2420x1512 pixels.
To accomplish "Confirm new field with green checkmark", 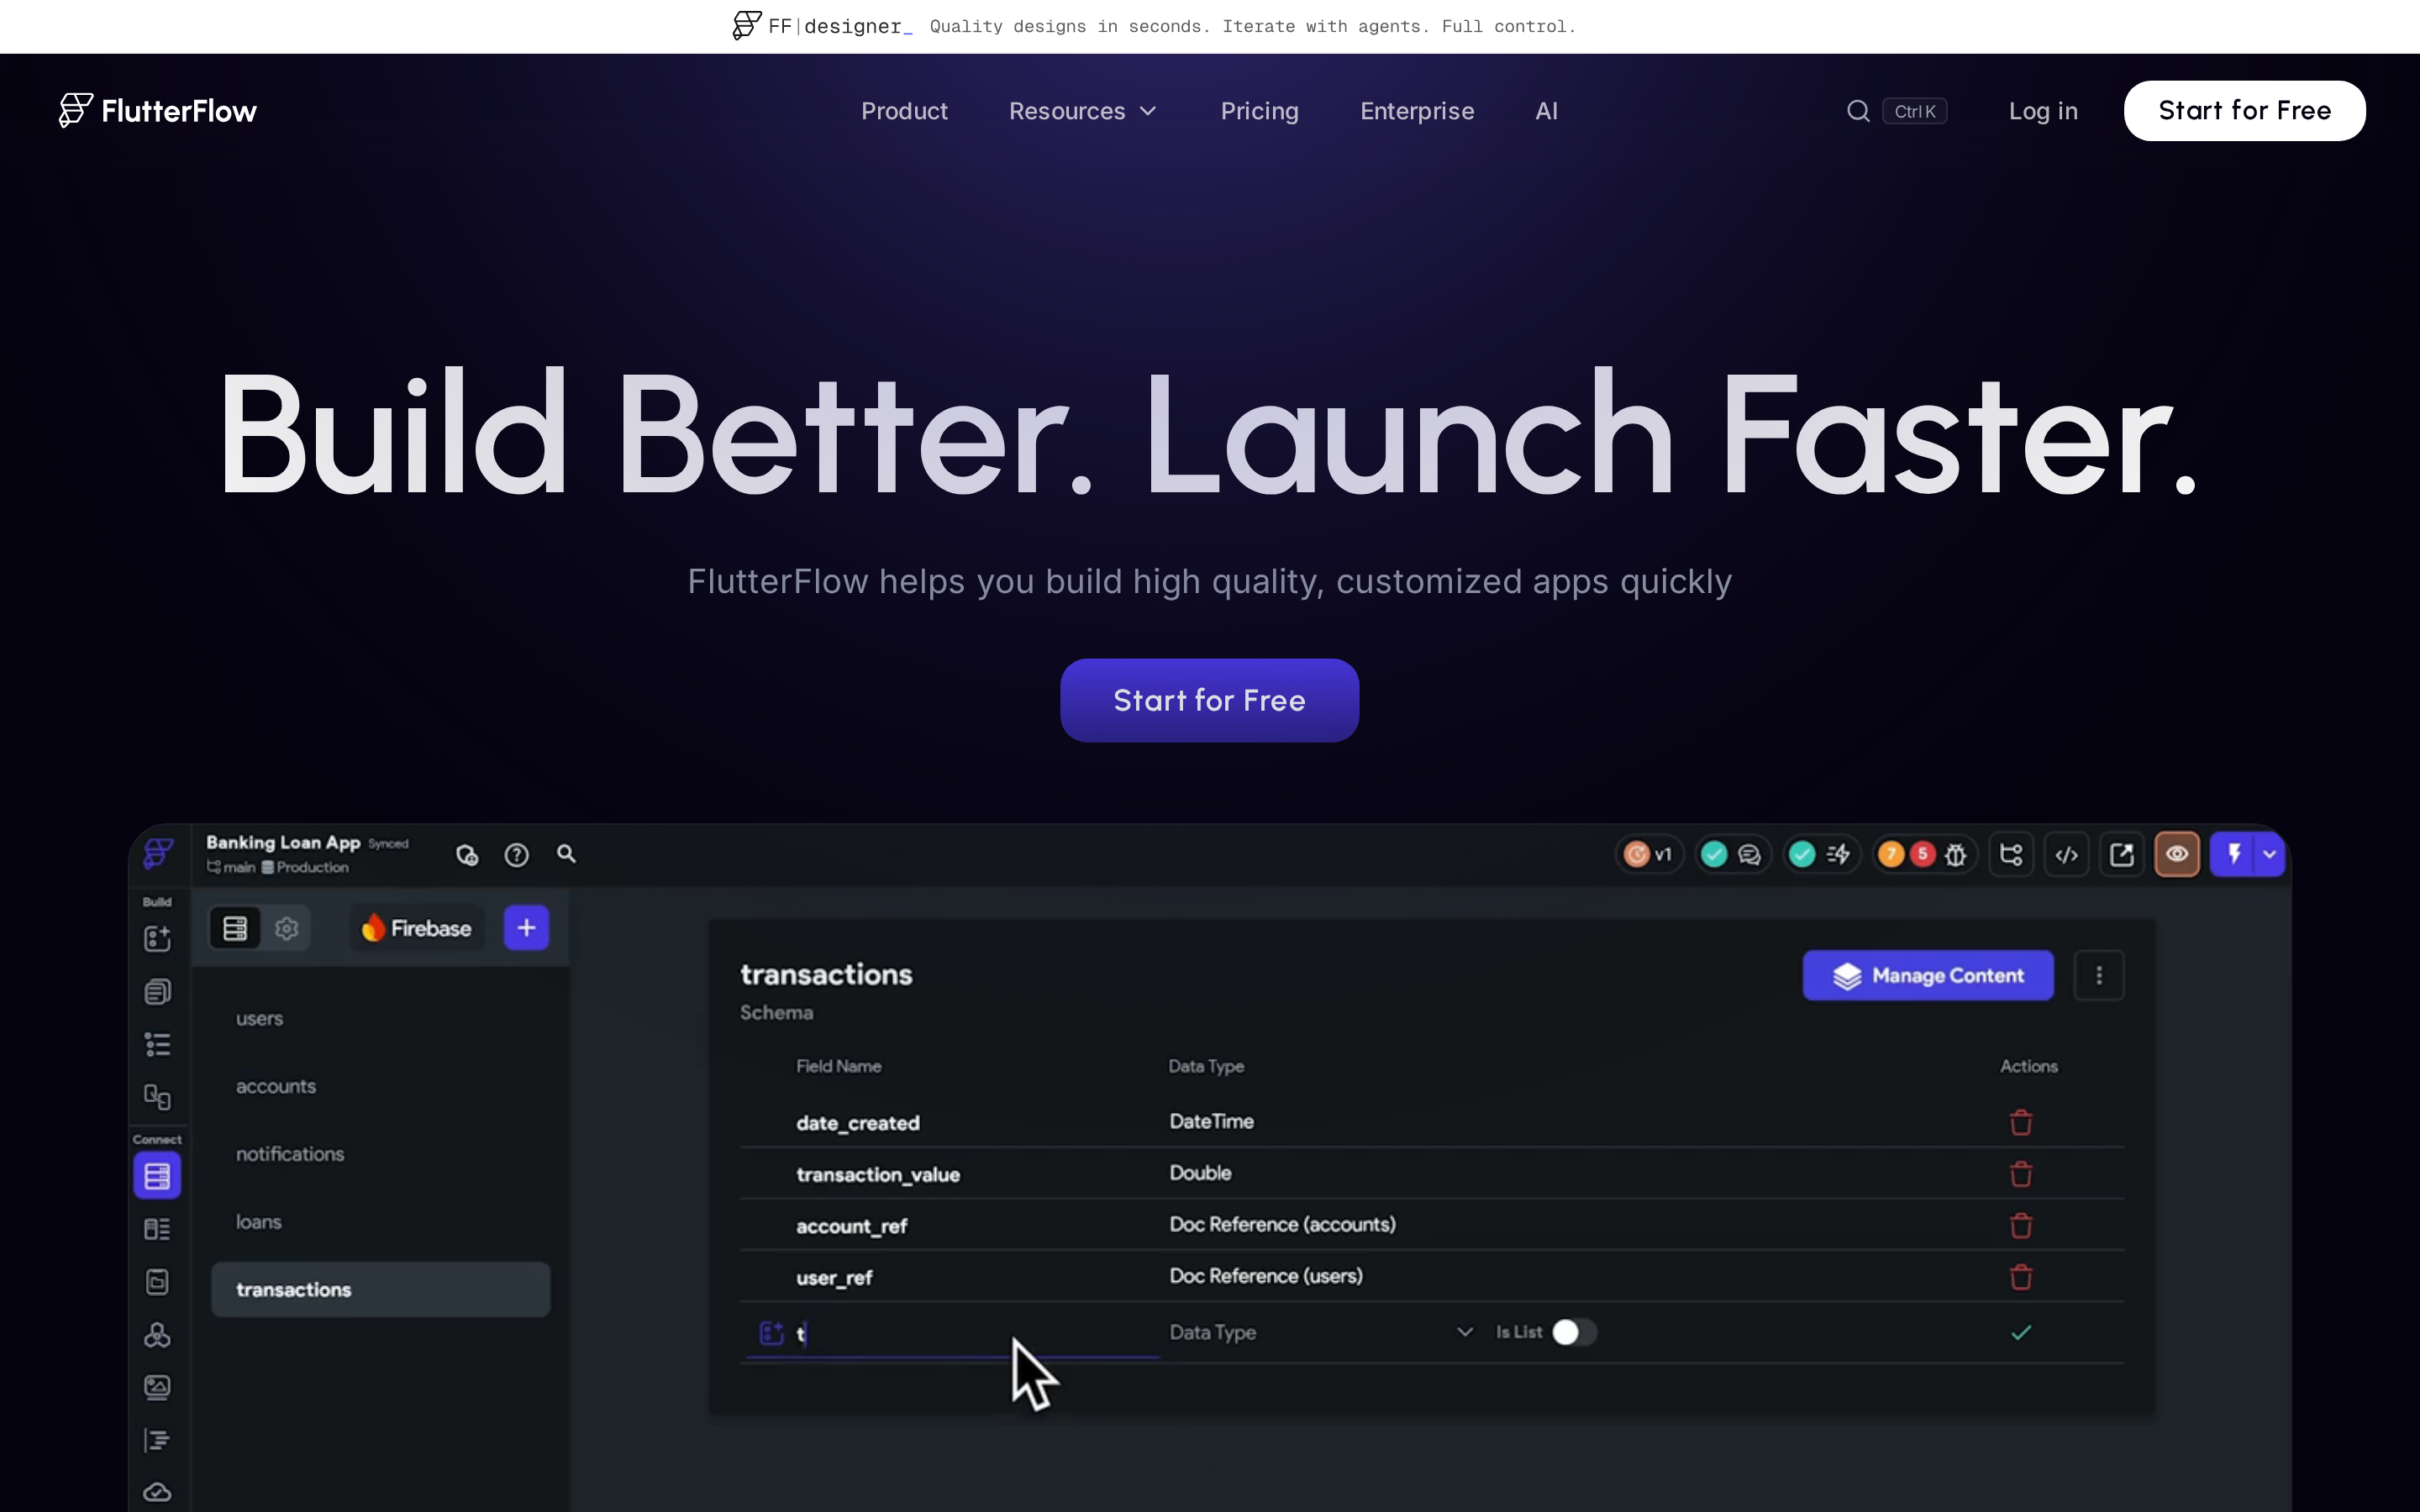I will [x=2021, y=1332].
